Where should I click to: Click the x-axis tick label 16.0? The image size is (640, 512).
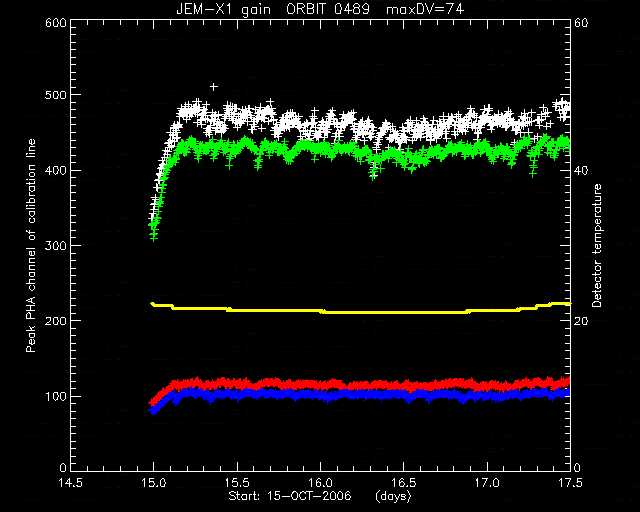[x=320, y=483]
